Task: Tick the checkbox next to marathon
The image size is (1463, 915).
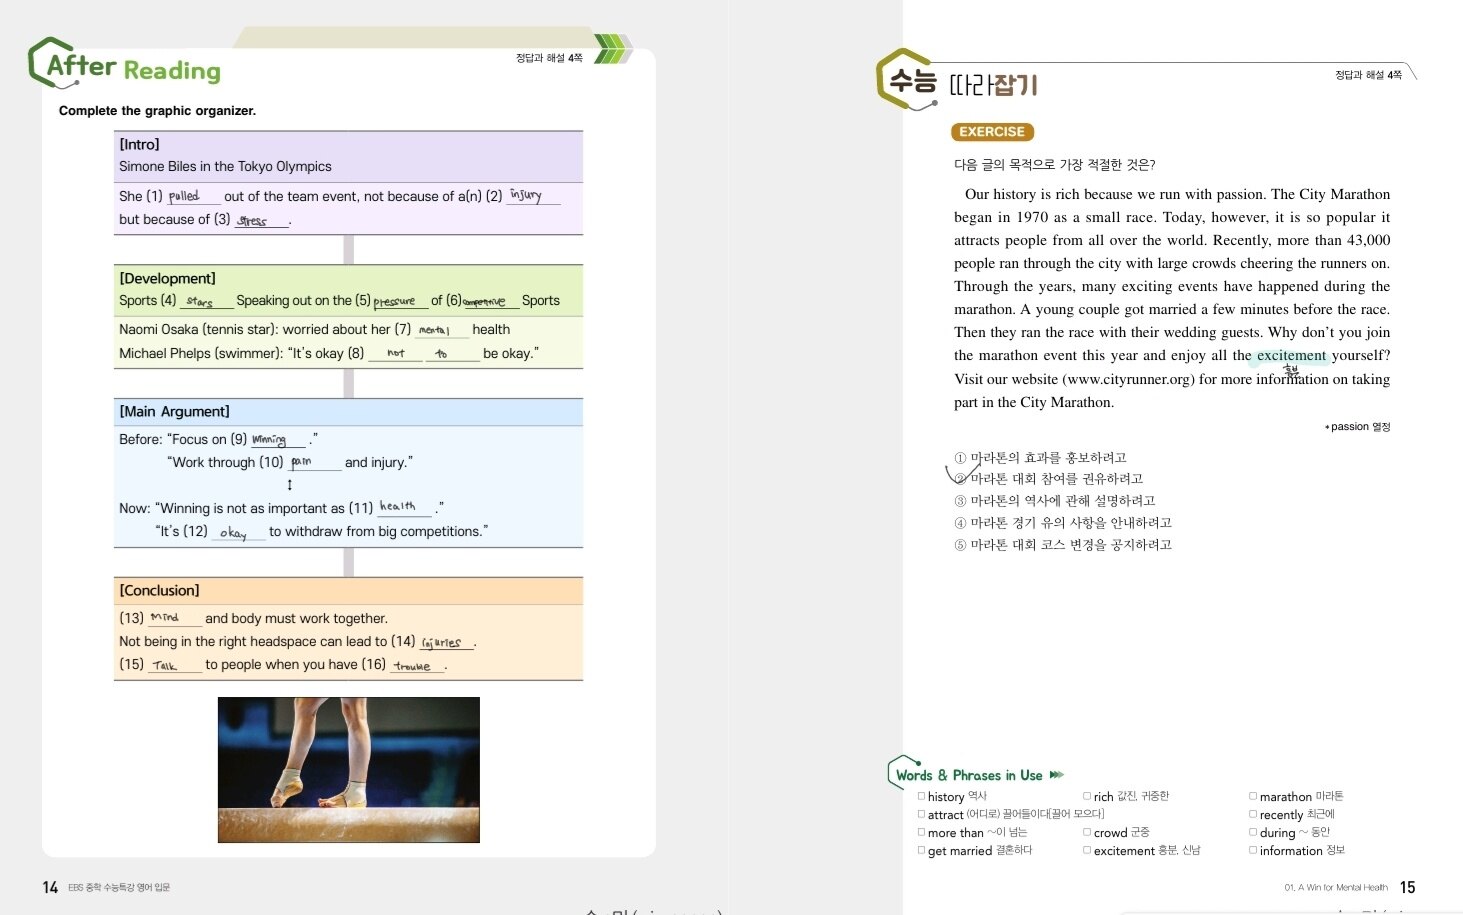Action: pos(1253,796)
